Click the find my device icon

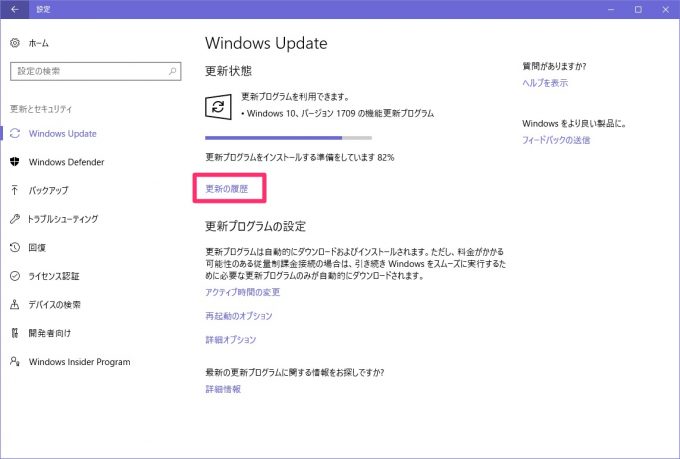pyautogui.click(x=15, y=305)
